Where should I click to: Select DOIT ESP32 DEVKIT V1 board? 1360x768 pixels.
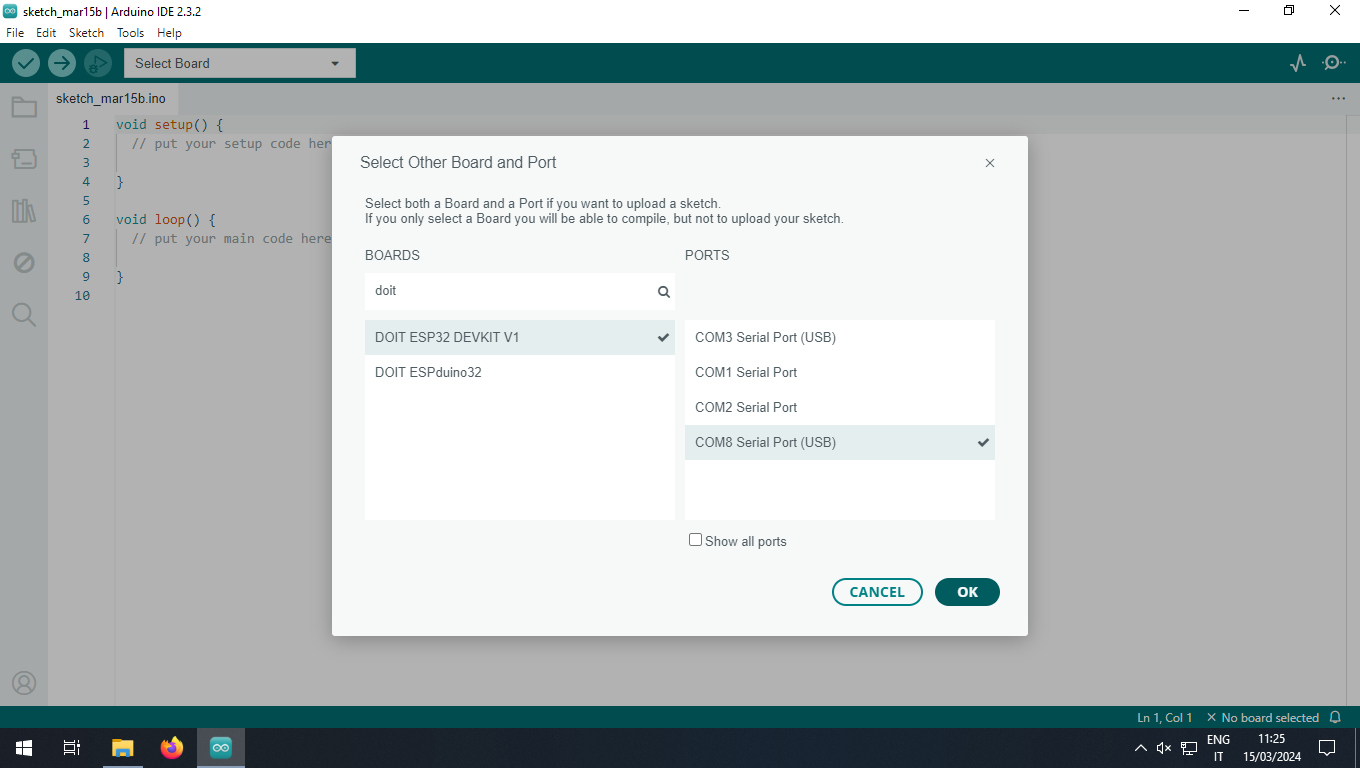pyautogui.click(x=520, y=337)
